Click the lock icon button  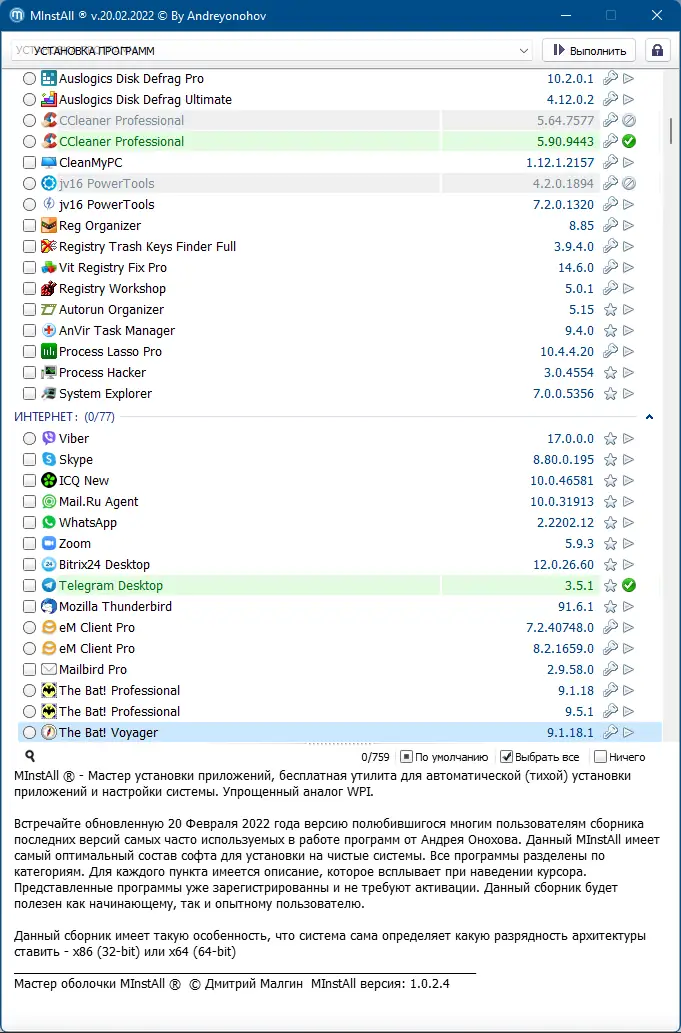point(658,50)
